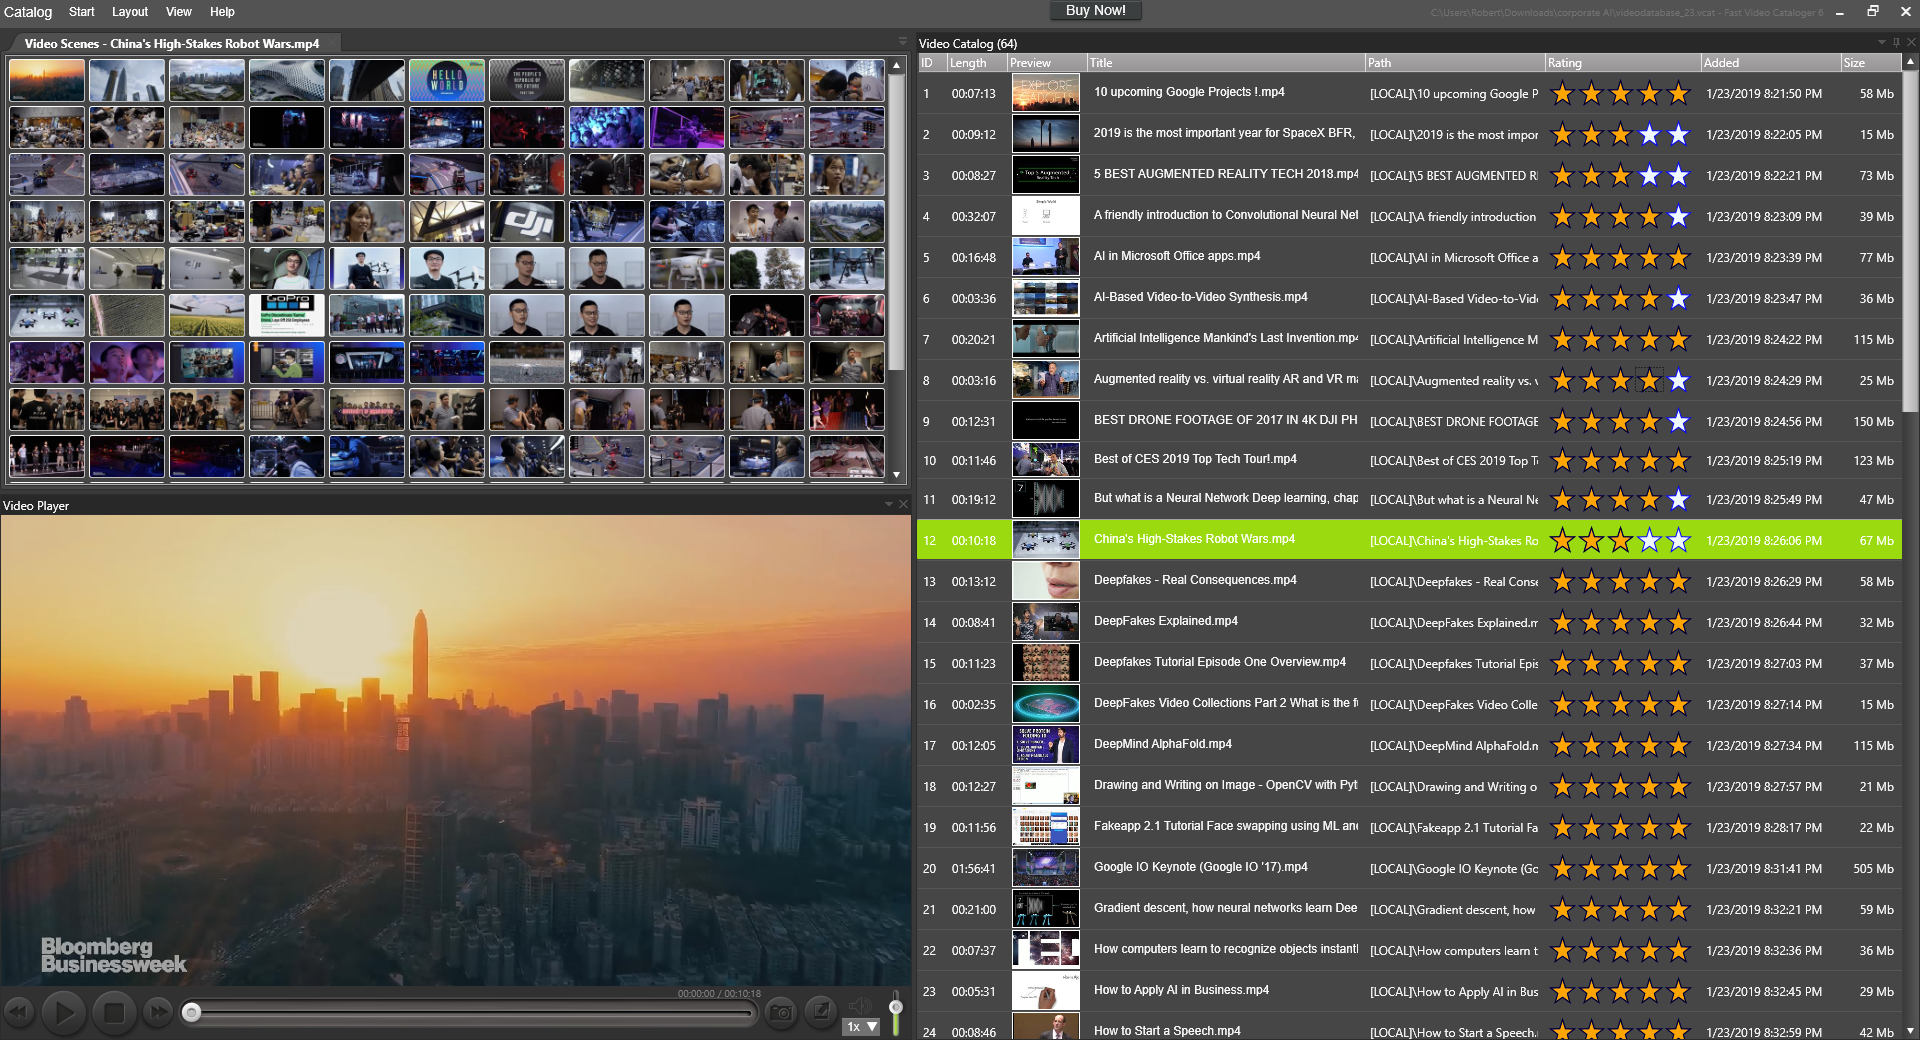
Task: Close the Video Catalog panel
Action: [x=1911, y=42]
